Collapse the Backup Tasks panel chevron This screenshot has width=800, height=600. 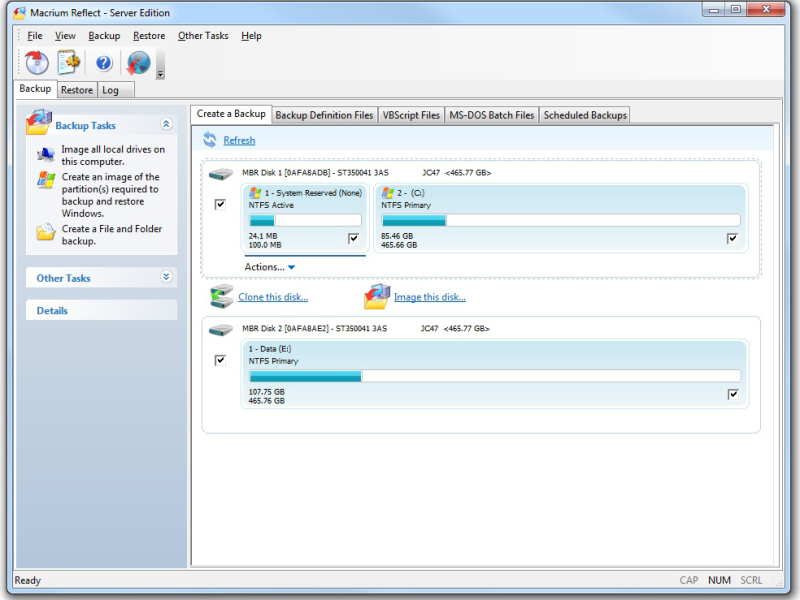tap(166, 124)
